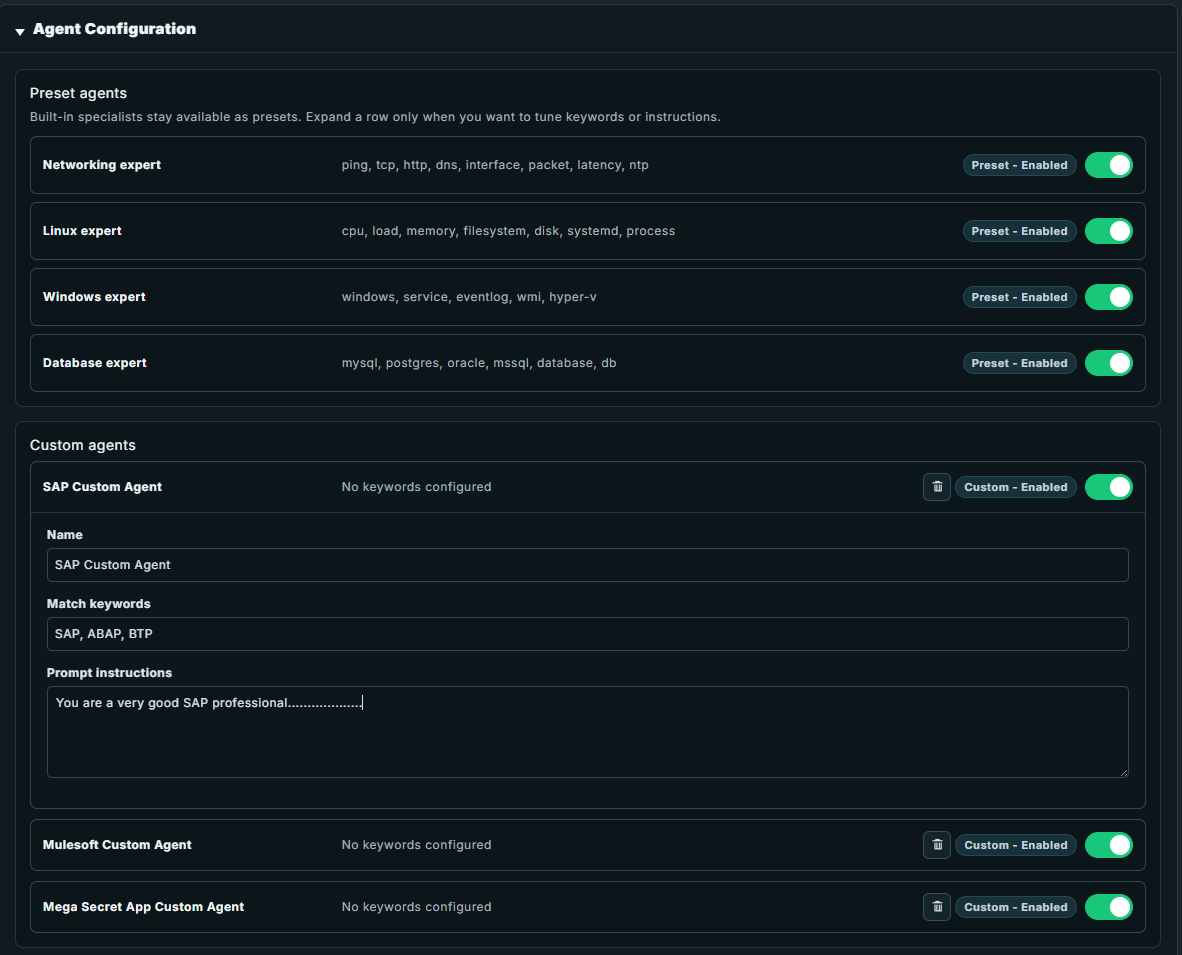The height and width of the screenshot is (955, 1182).
Task: Click Mega Secret App's Custom - Enabled badge
Action: (1015, 907)
